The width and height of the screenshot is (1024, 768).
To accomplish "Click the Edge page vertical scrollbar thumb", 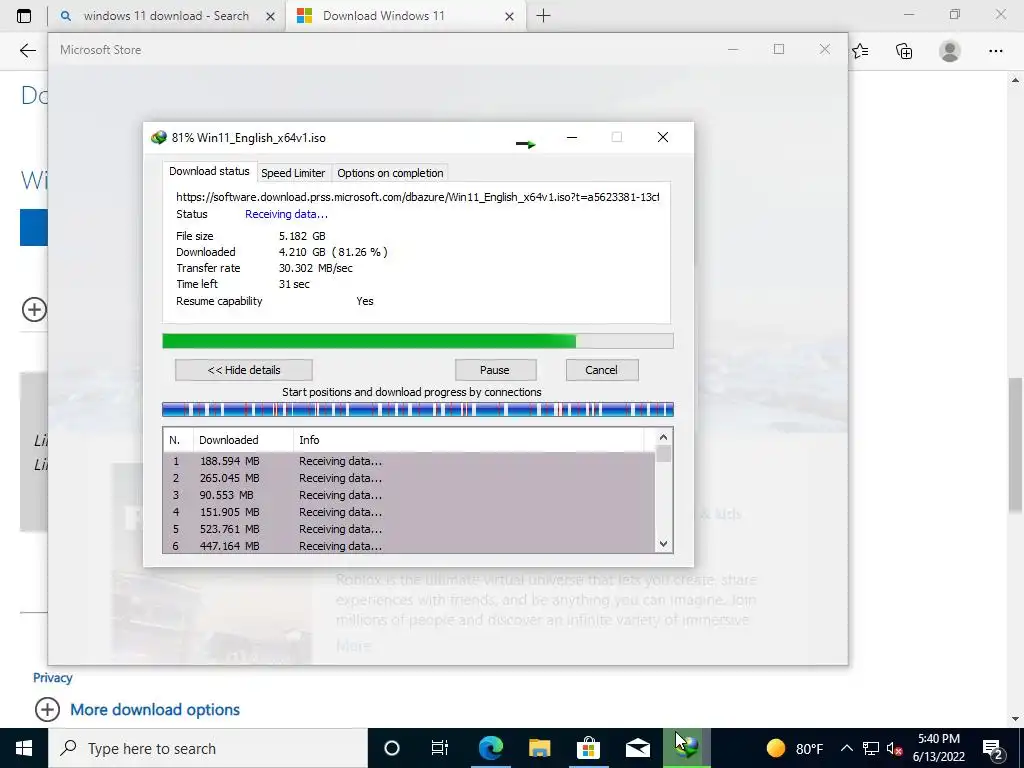I will point(1015,444).
